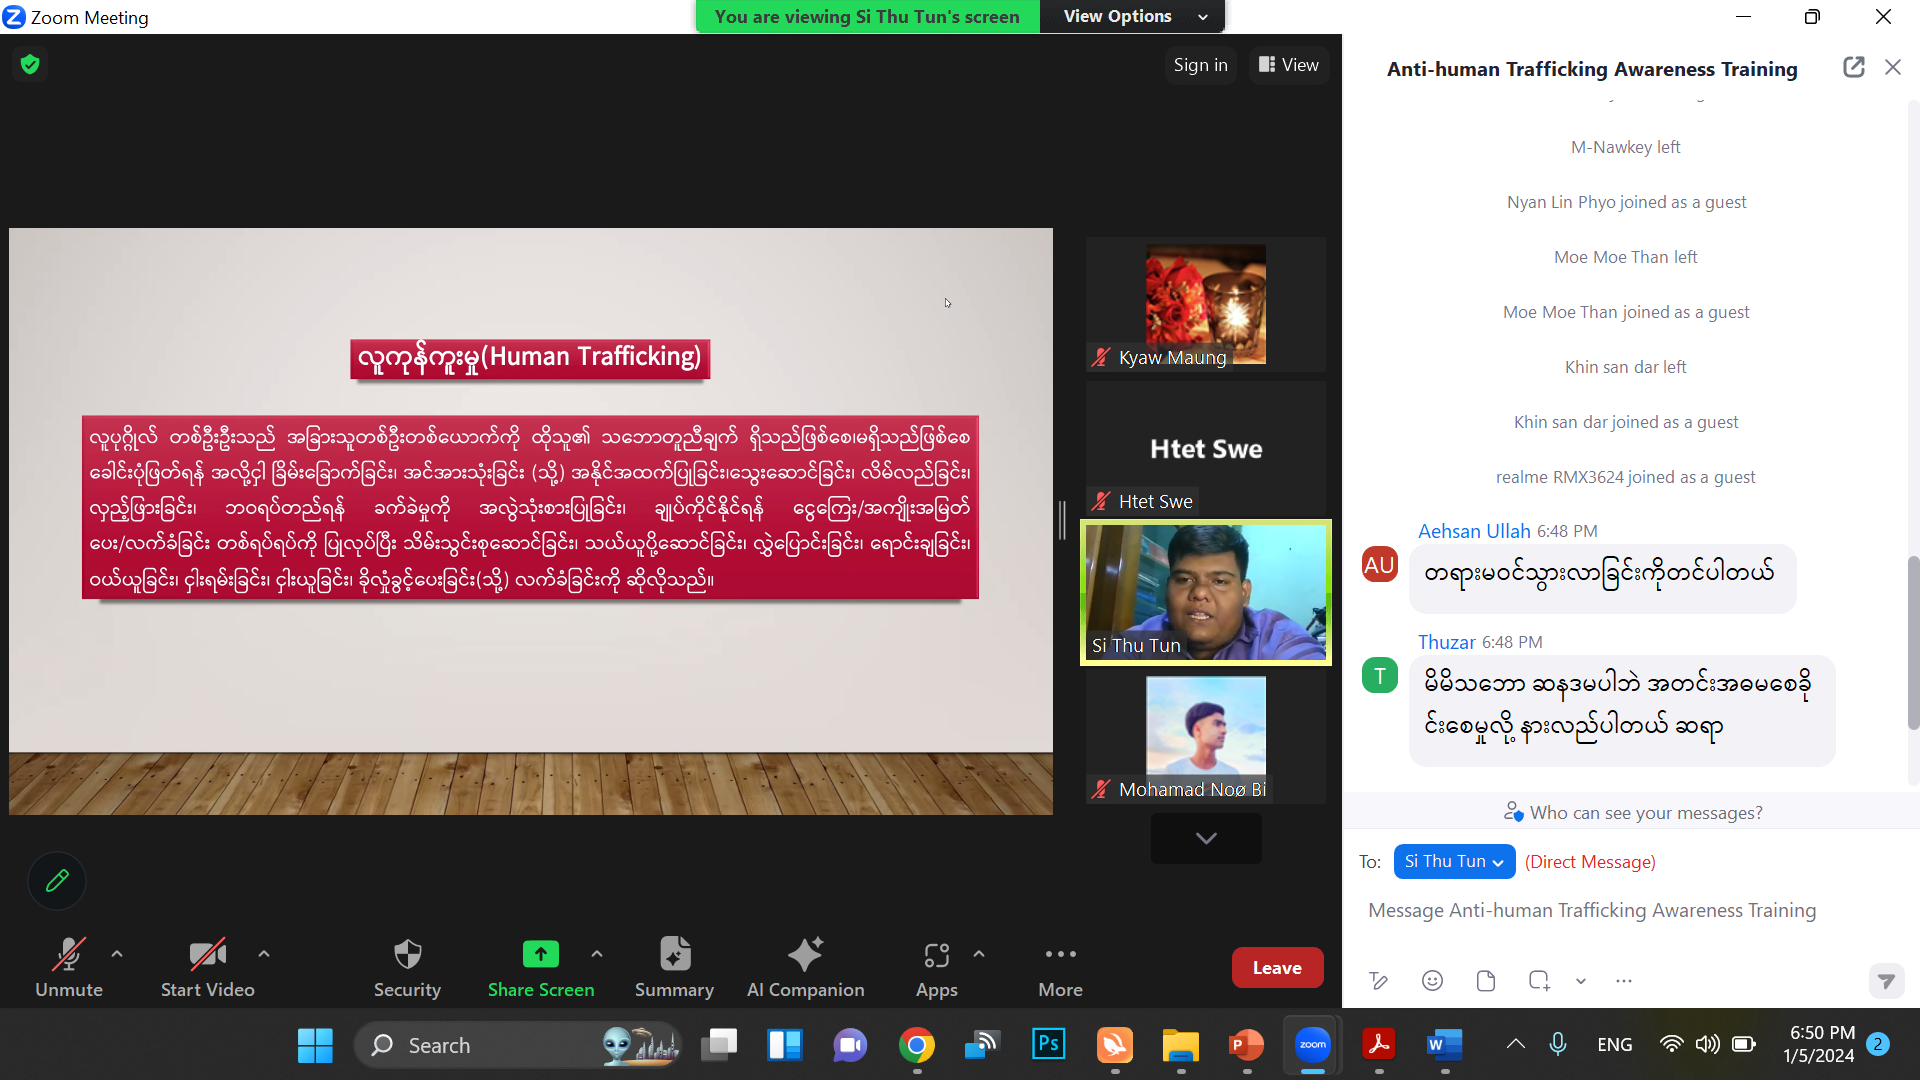Click the Sign in button
Image resolution: width=1920 pixels, height=1080 pixels.
1200,65
